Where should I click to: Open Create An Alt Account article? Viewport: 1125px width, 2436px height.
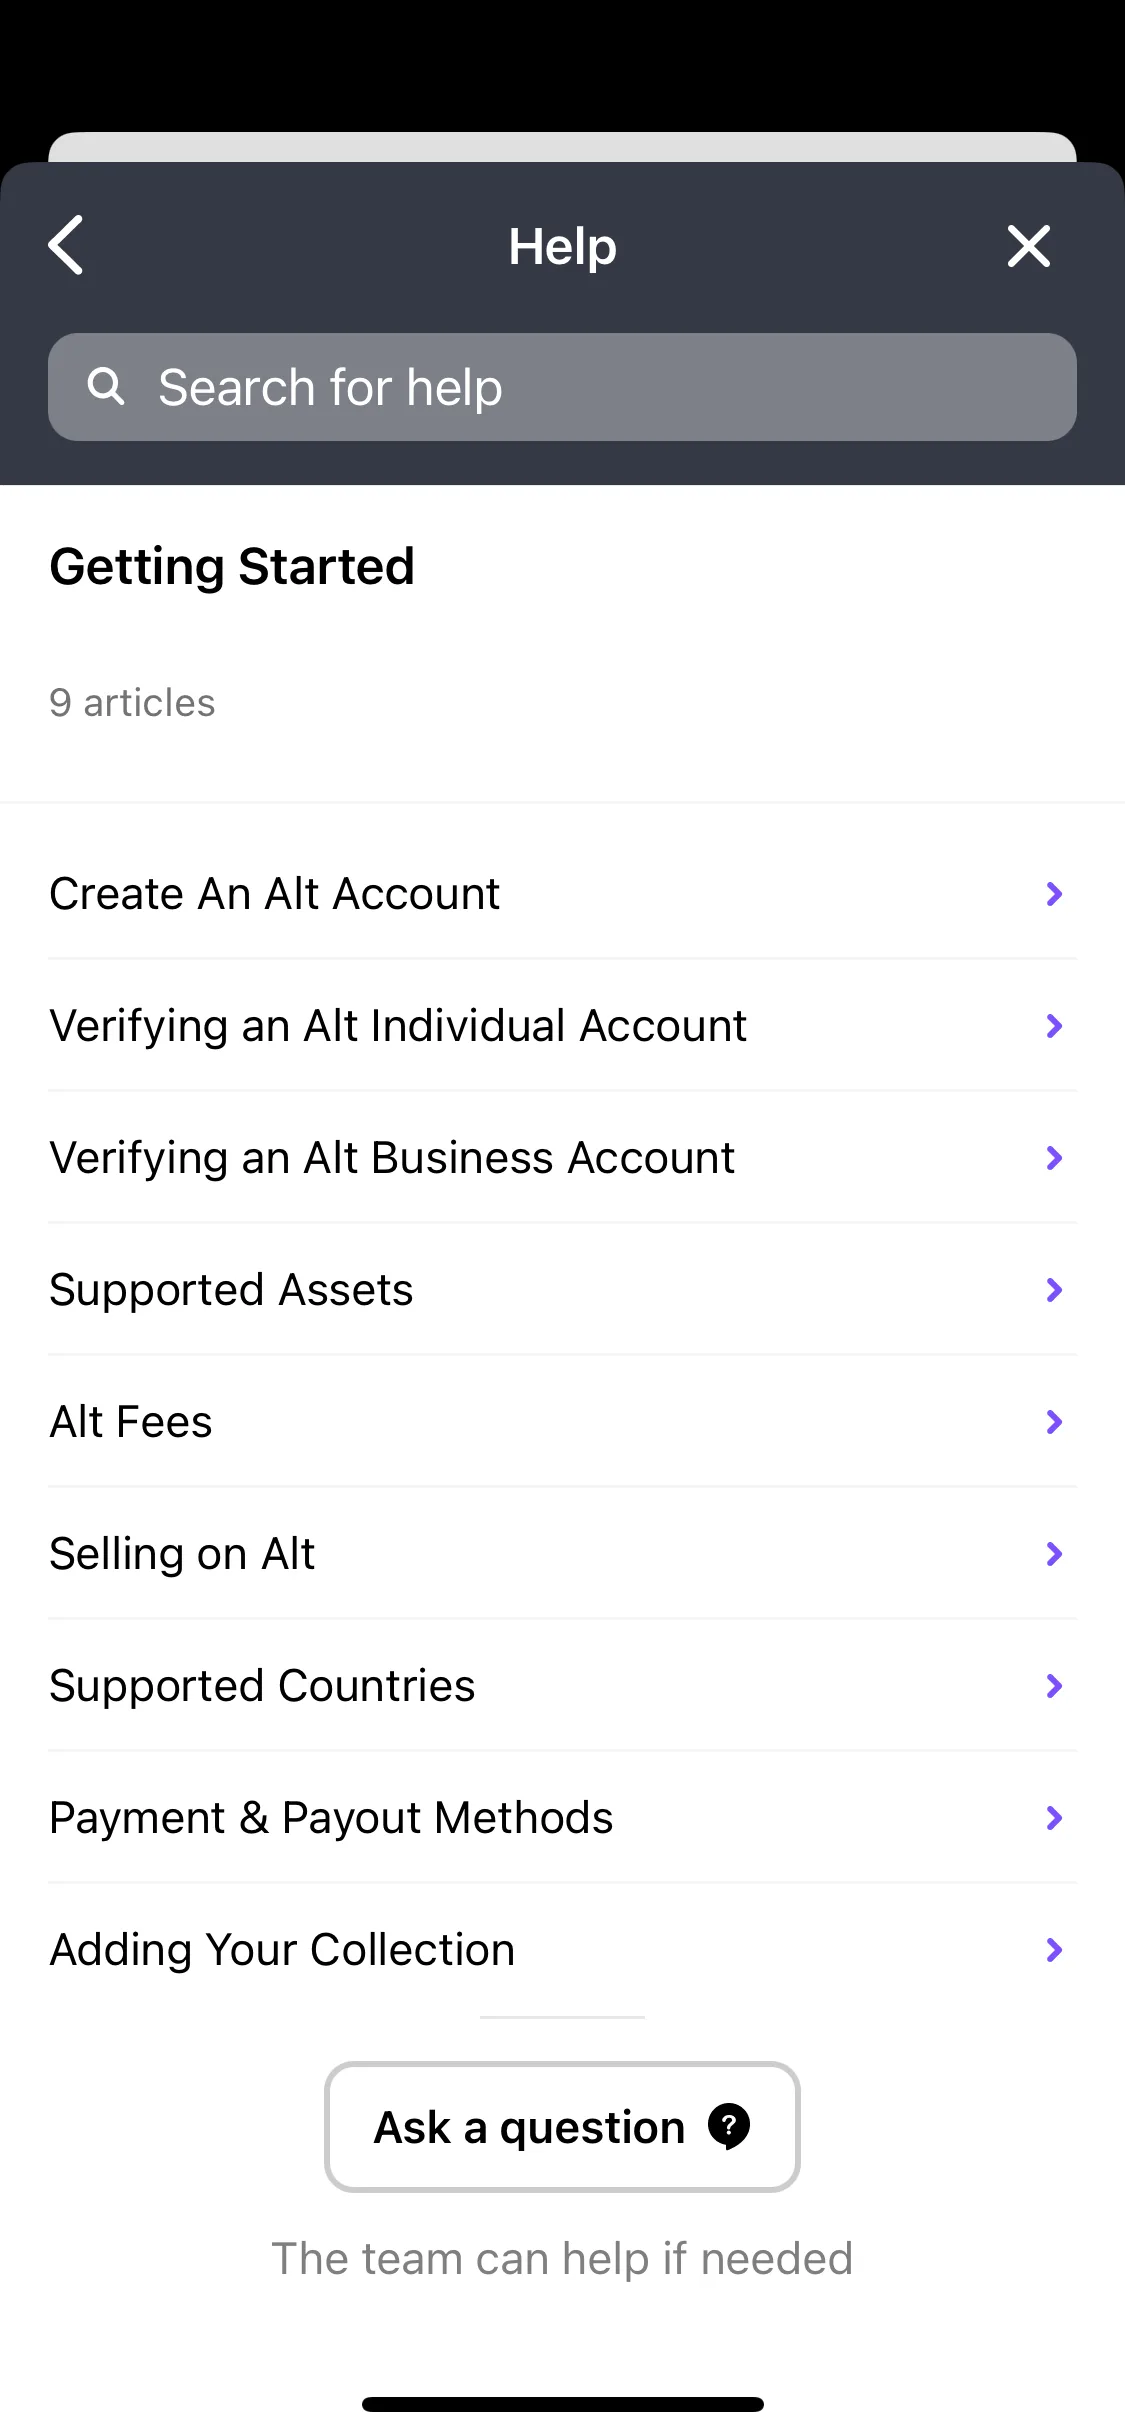[x=562, y=894]
